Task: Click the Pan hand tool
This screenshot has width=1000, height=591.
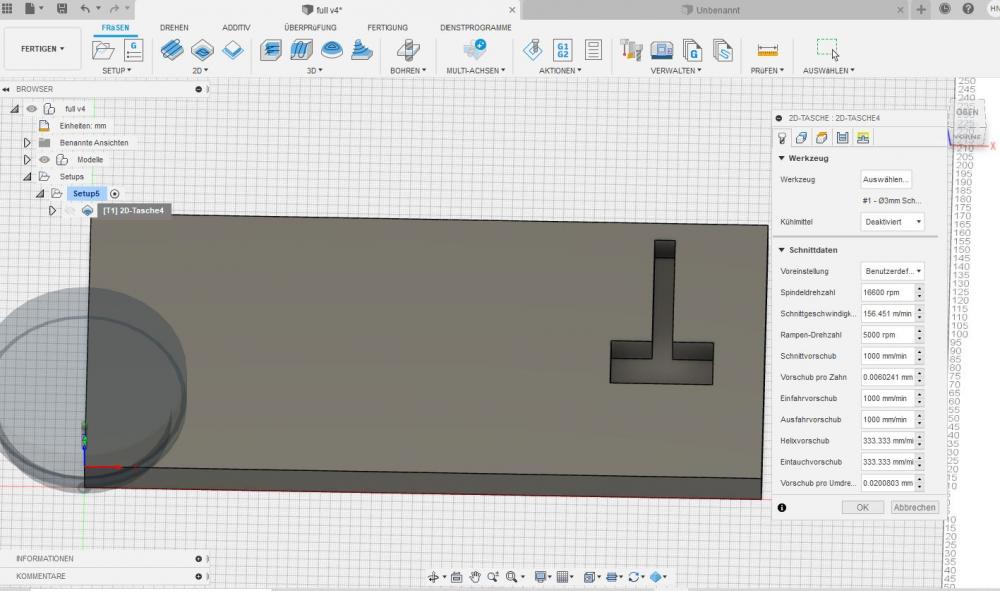Action: pyautogui.click(x=474, y=577)
